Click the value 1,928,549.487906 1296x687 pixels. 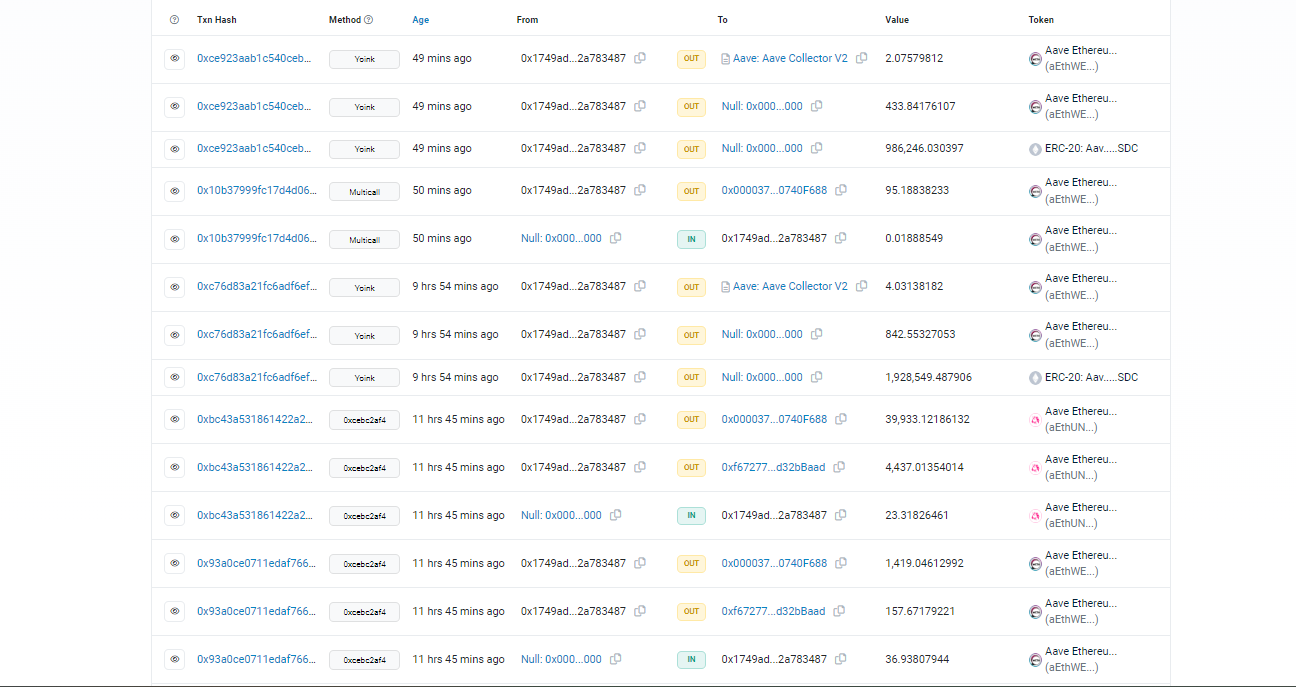pyautogui.click(x=928, y=377)
